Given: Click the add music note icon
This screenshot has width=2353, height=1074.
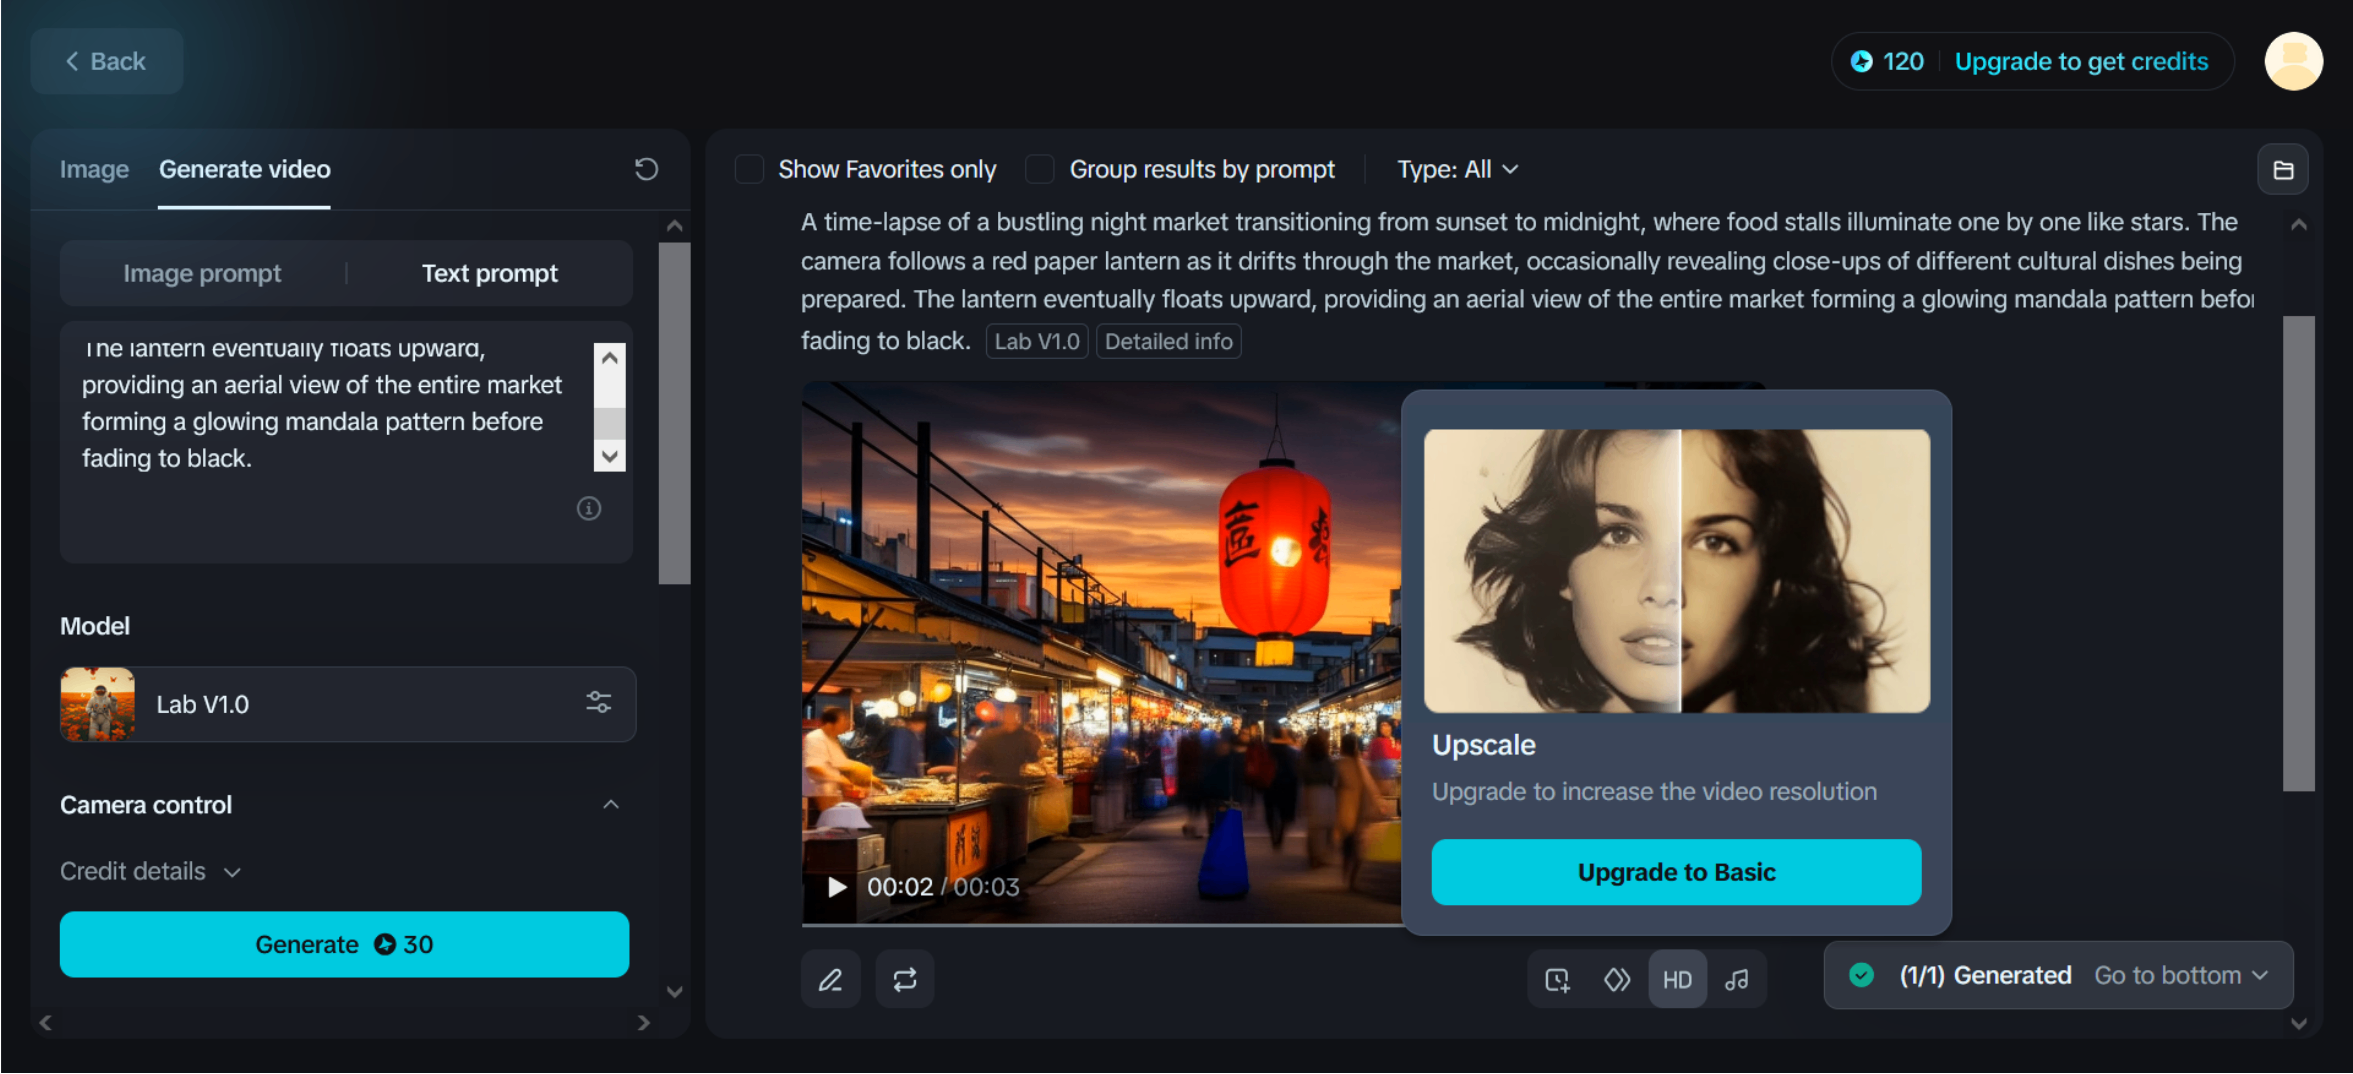Looking at the screenshot, I should [x=1737, y=980].
